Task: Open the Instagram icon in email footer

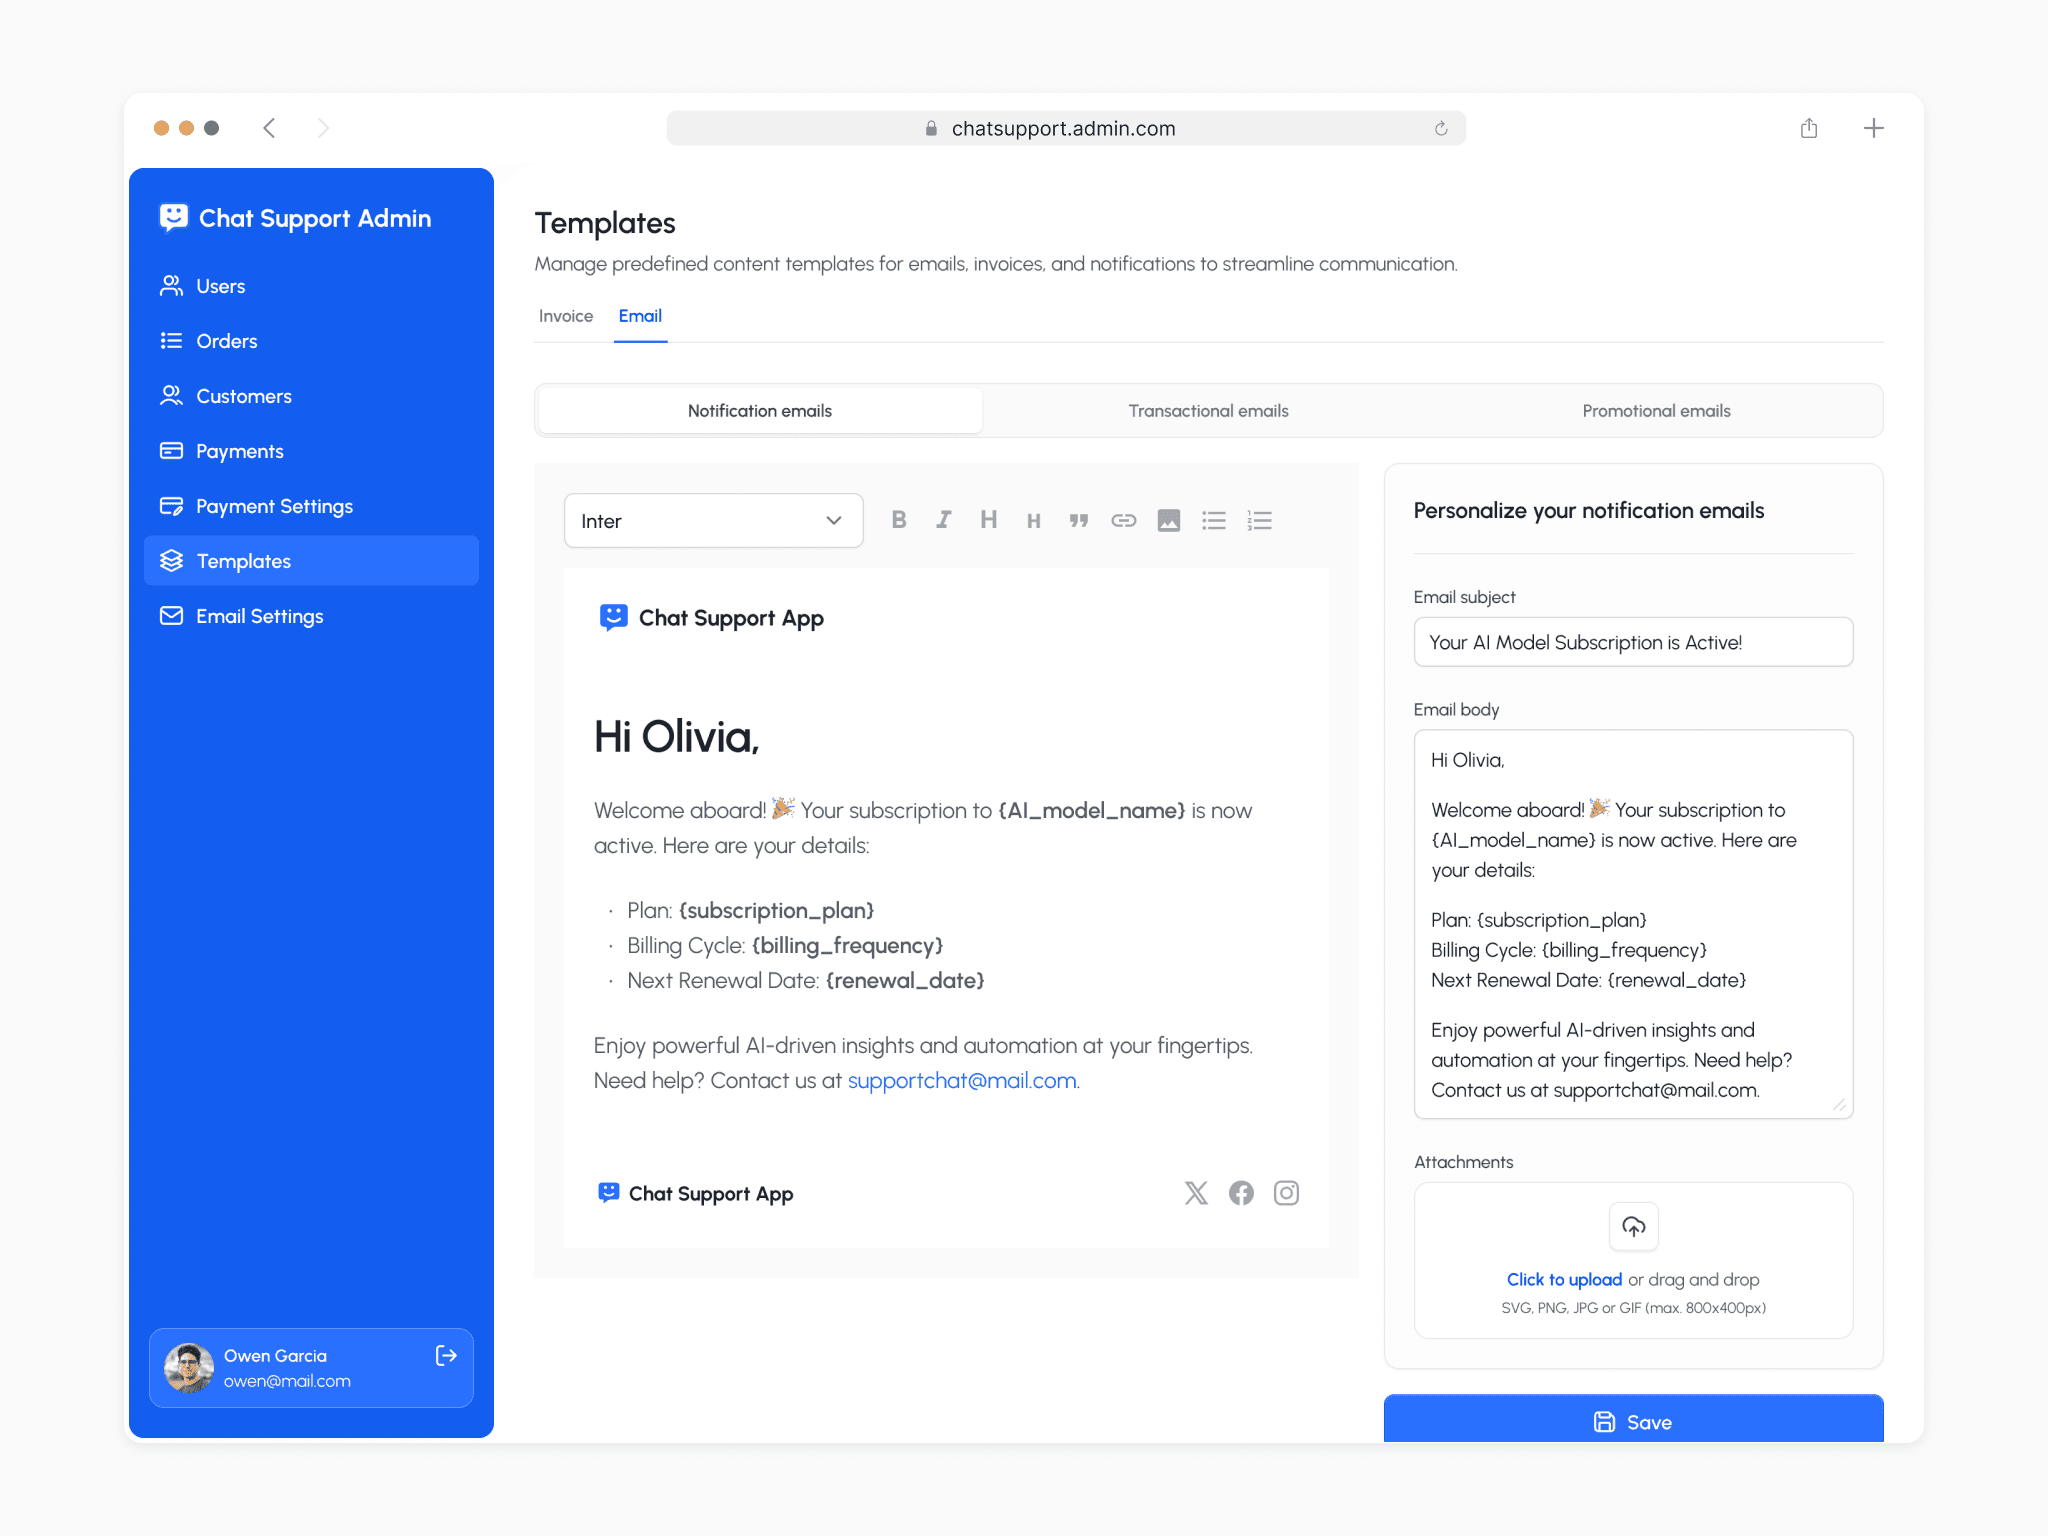Action: coord(1286,1193)
